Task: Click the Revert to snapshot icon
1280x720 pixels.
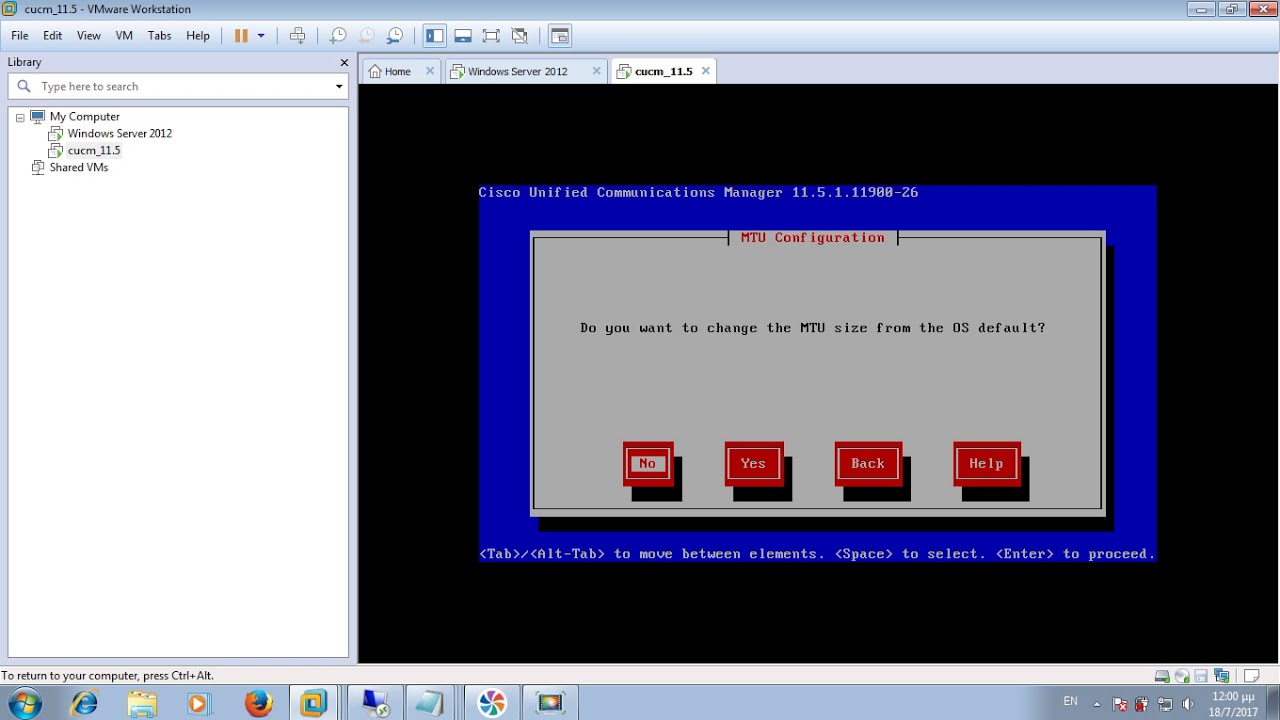Action: point(367,35)
